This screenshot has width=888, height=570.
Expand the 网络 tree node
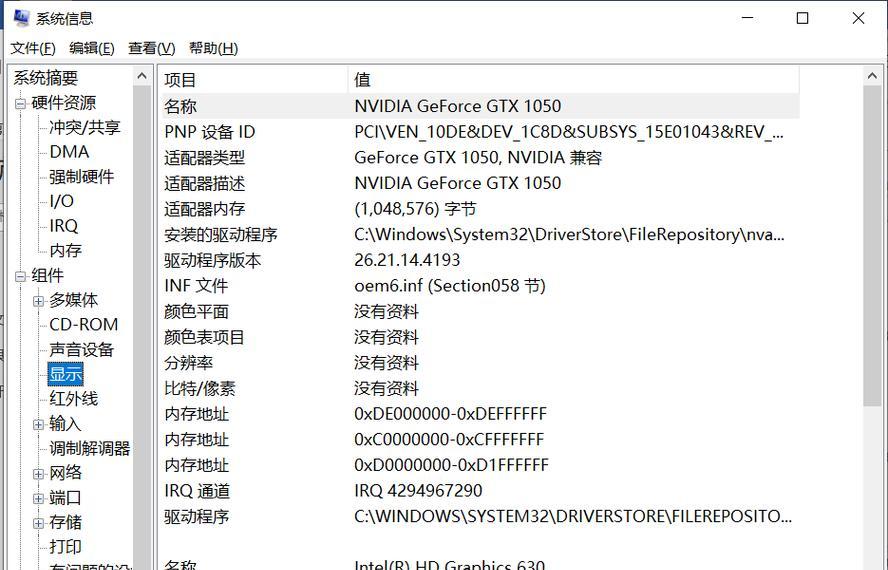[38, 473]
